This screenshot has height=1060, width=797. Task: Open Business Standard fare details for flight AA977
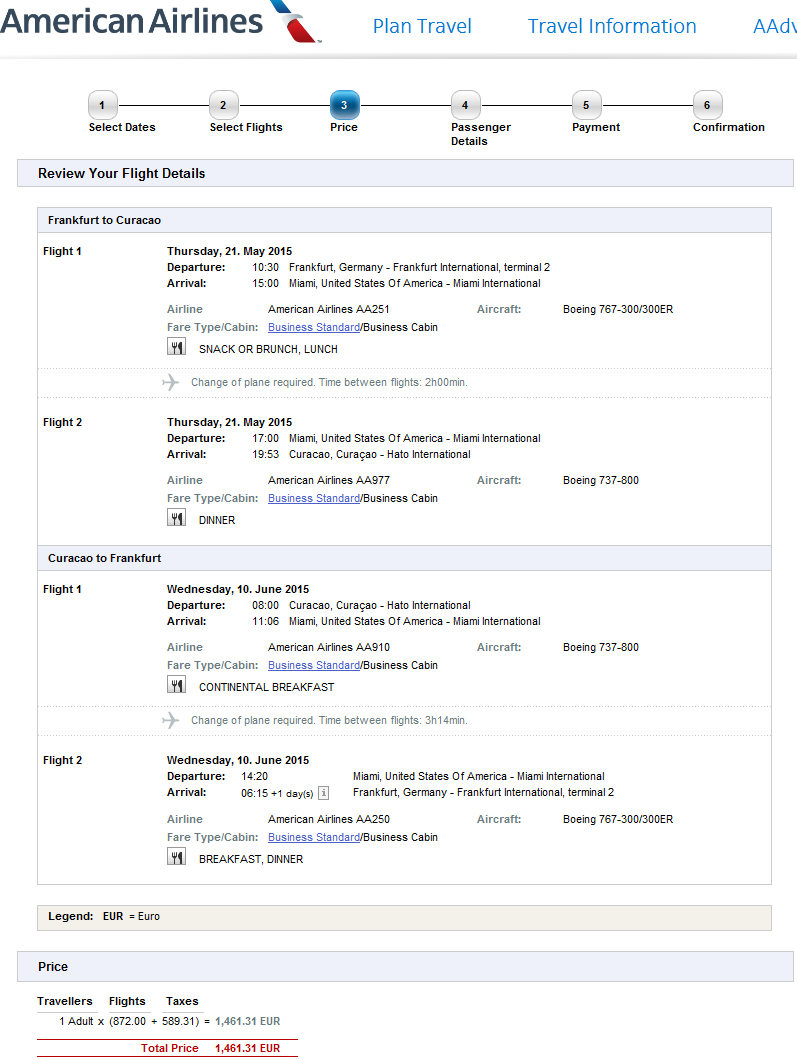314,498
